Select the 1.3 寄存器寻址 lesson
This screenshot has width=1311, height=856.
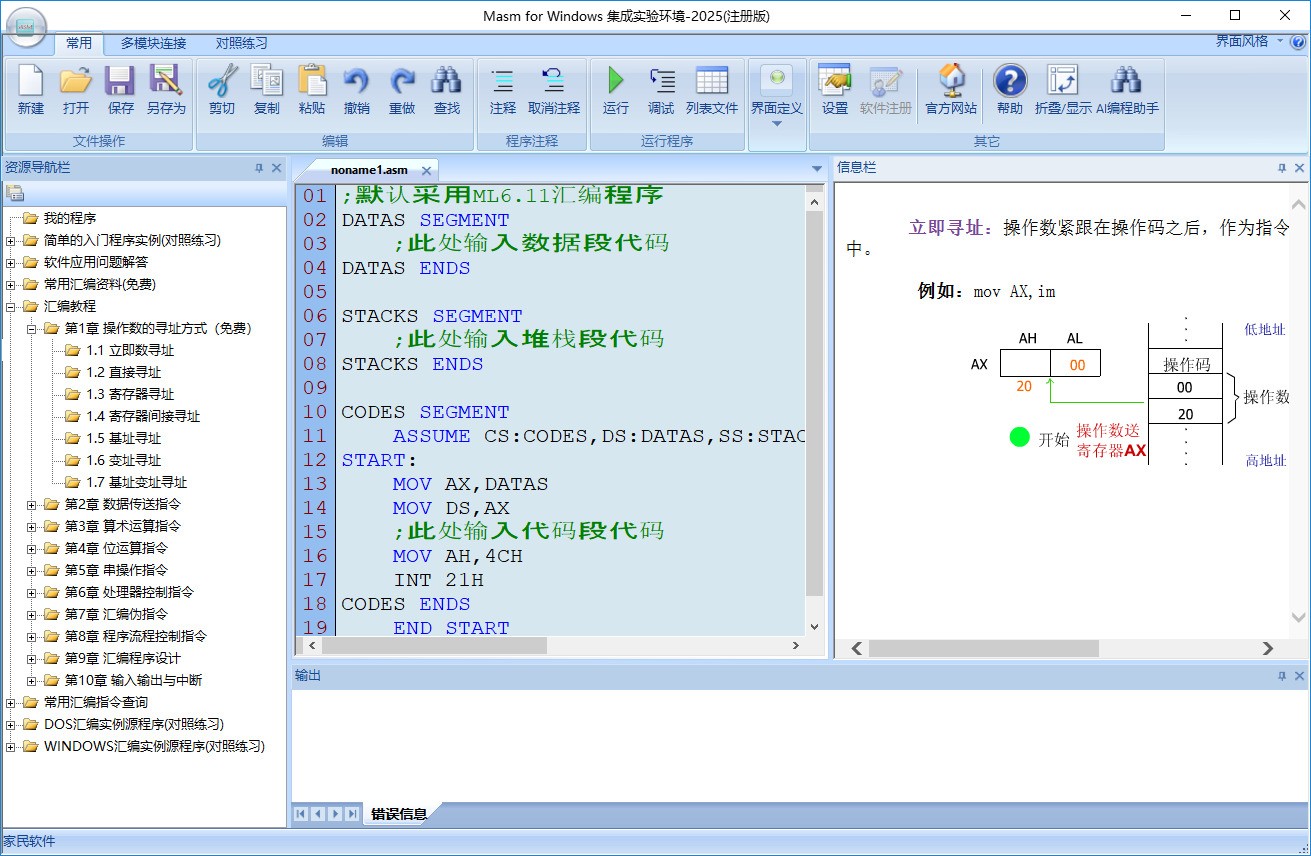128,394
